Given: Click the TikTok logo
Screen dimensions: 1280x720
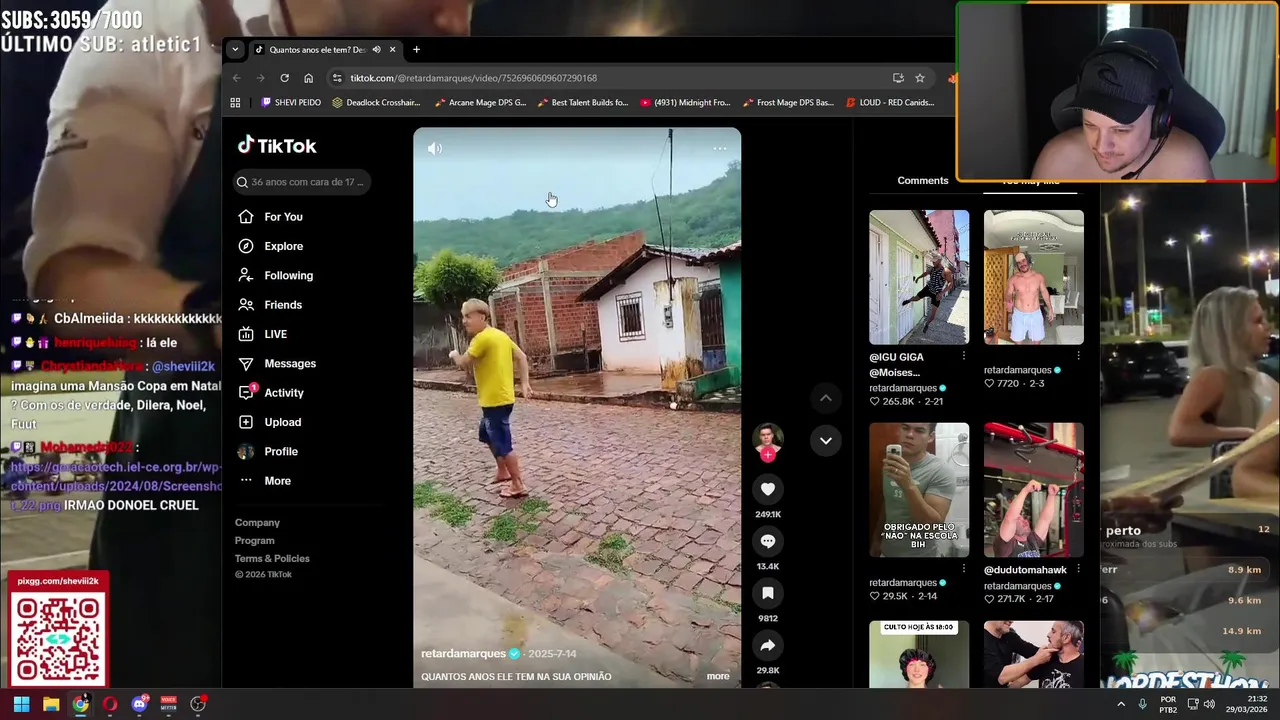Looking at the screenshot, I should tap(277, 145).
